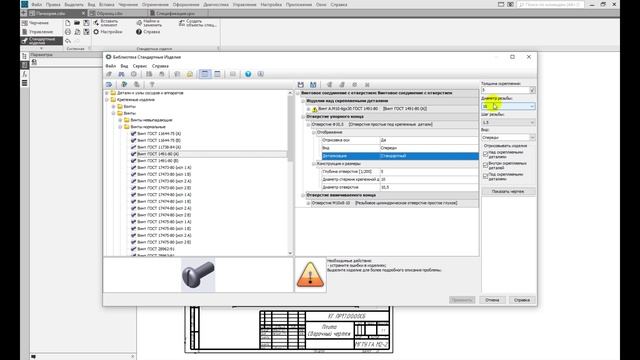The height and width of the screenshot is (360, 640).
Task: Click the Справка button at dialog bottom
Action: point(522,300)
